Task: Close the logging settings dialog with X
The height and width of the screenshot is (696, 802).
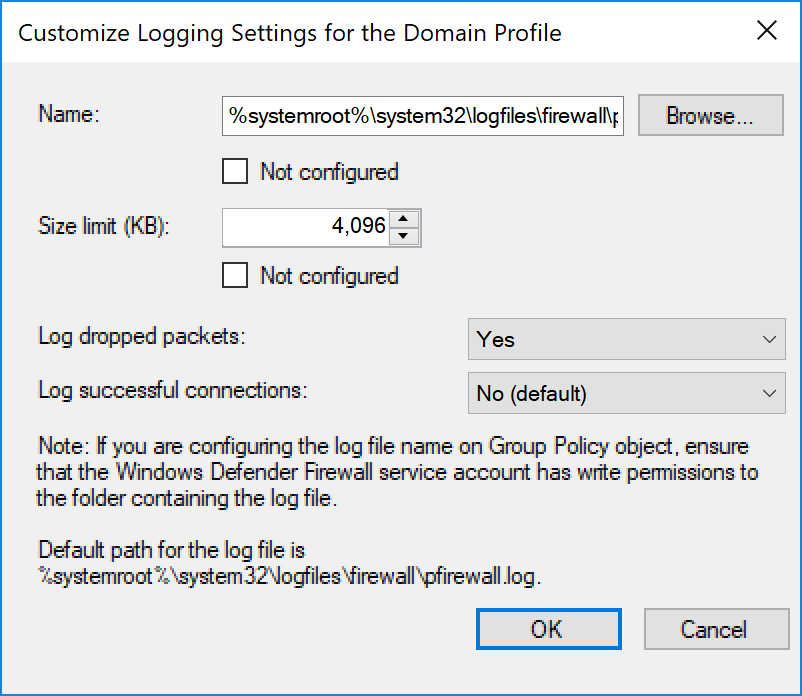Action: click(767, 31)
